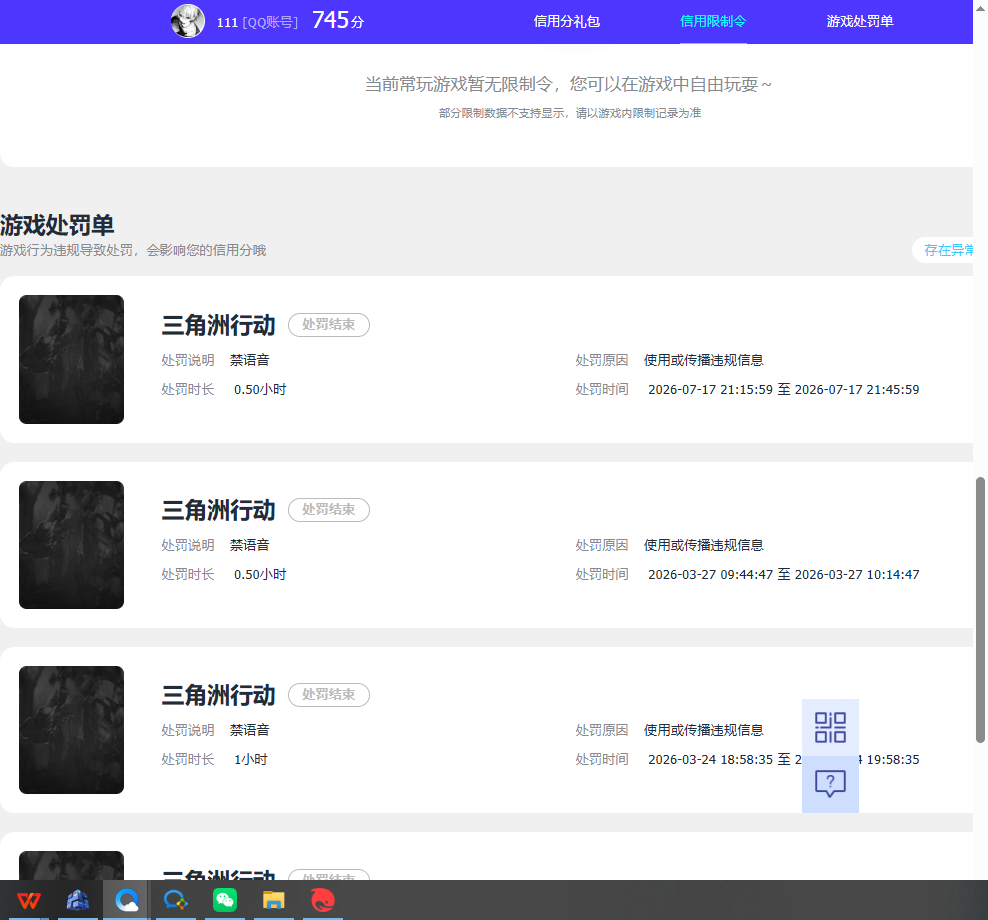Click 使用或传播违规信息 reason in the 2026-03-27 card
This screenshot has width=988, height=920.
point(703,545)
